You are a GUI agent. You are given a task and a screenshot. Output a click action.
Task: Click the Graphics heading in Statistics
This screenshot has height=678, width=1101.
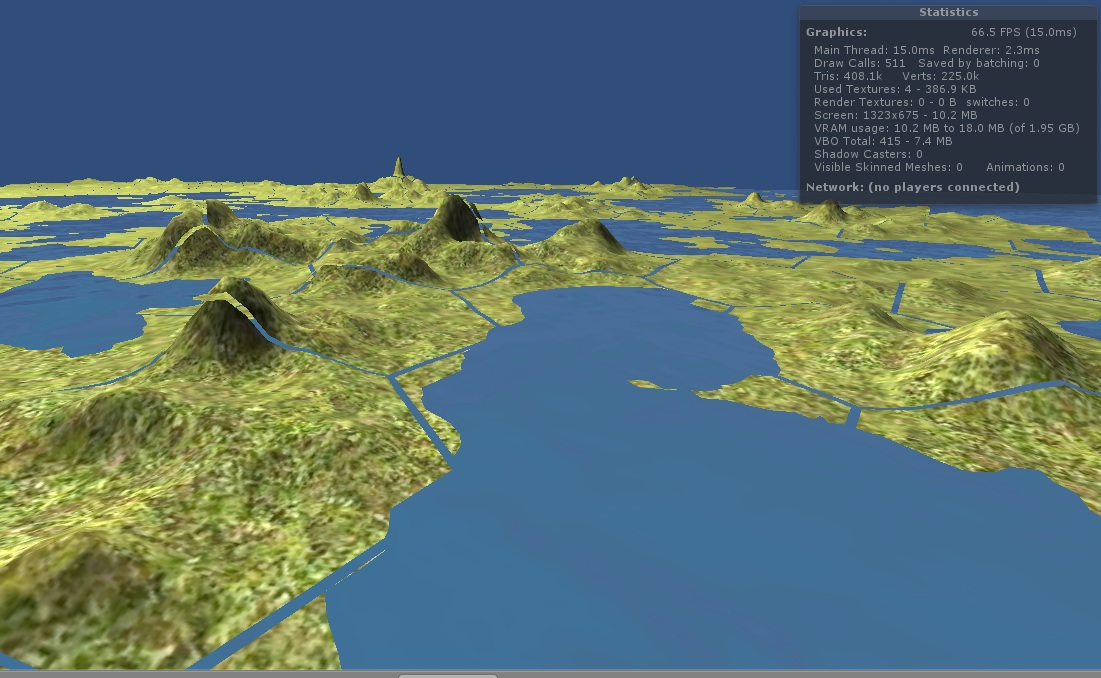(836, 32)
